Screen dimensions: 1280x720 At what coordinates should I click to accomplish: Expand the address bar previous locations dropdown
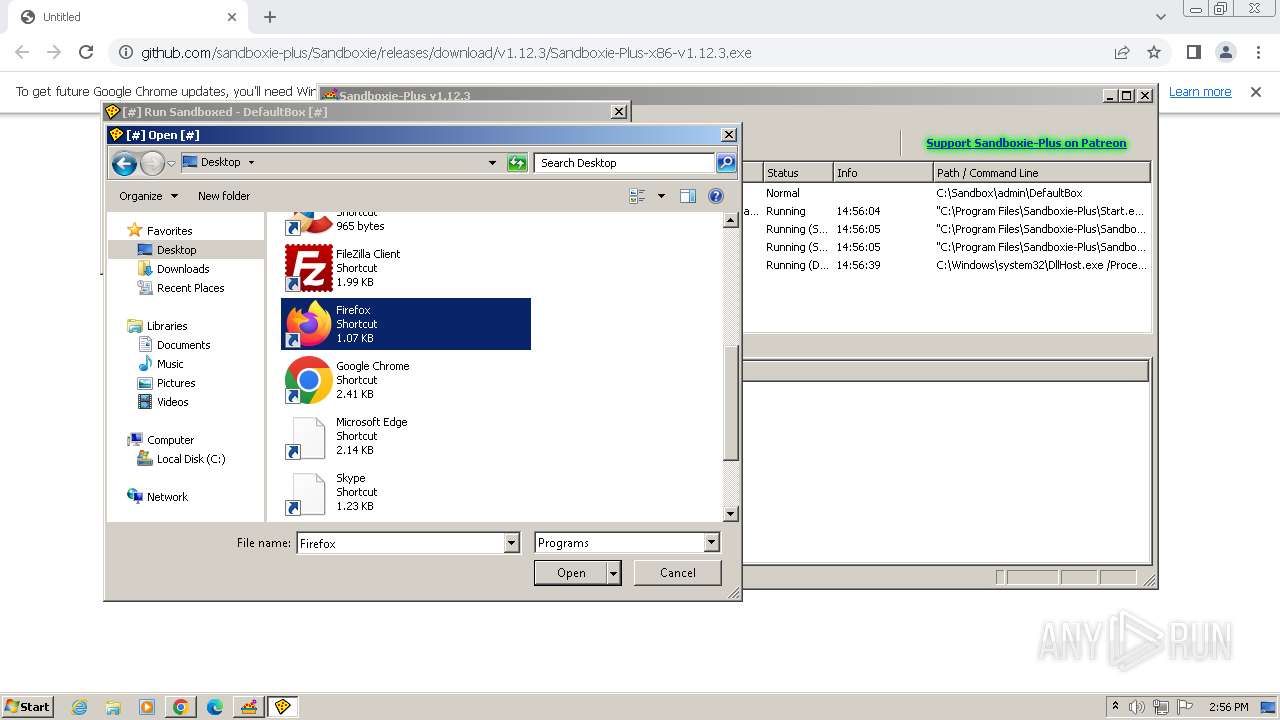click(492, 163)
